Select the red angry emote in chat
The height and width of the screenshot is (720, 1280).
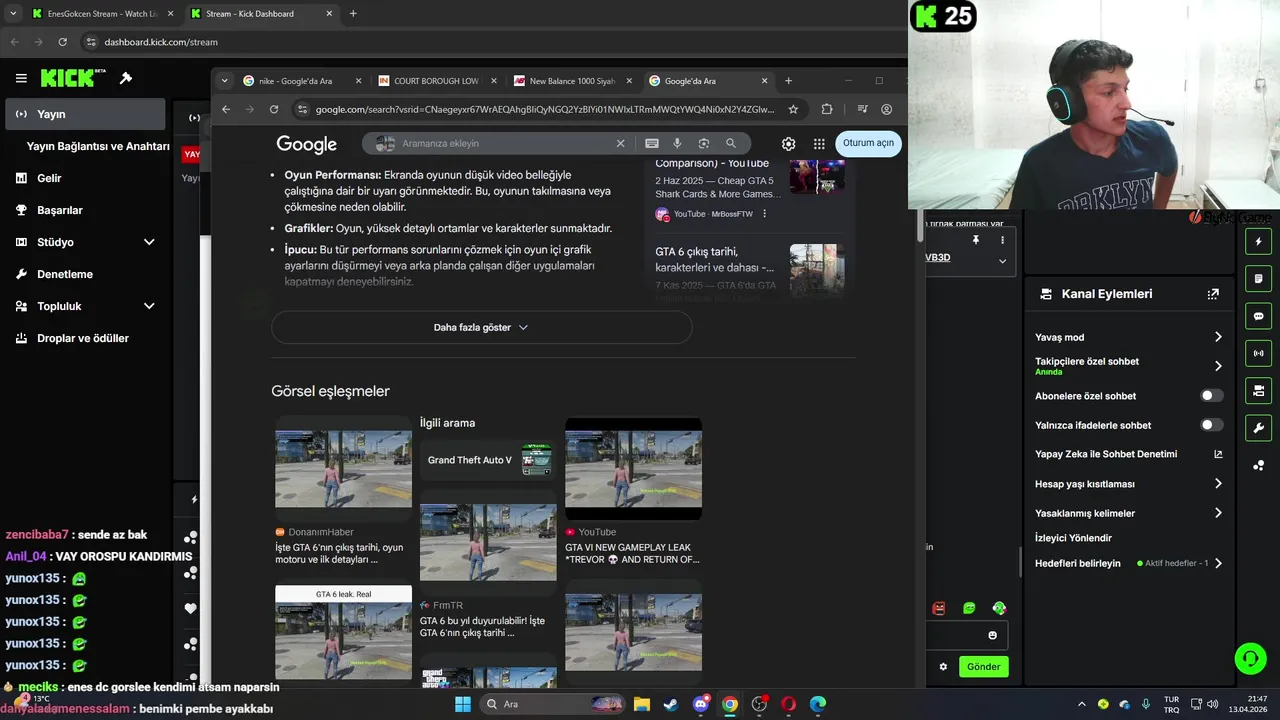[x=939, y=608]
